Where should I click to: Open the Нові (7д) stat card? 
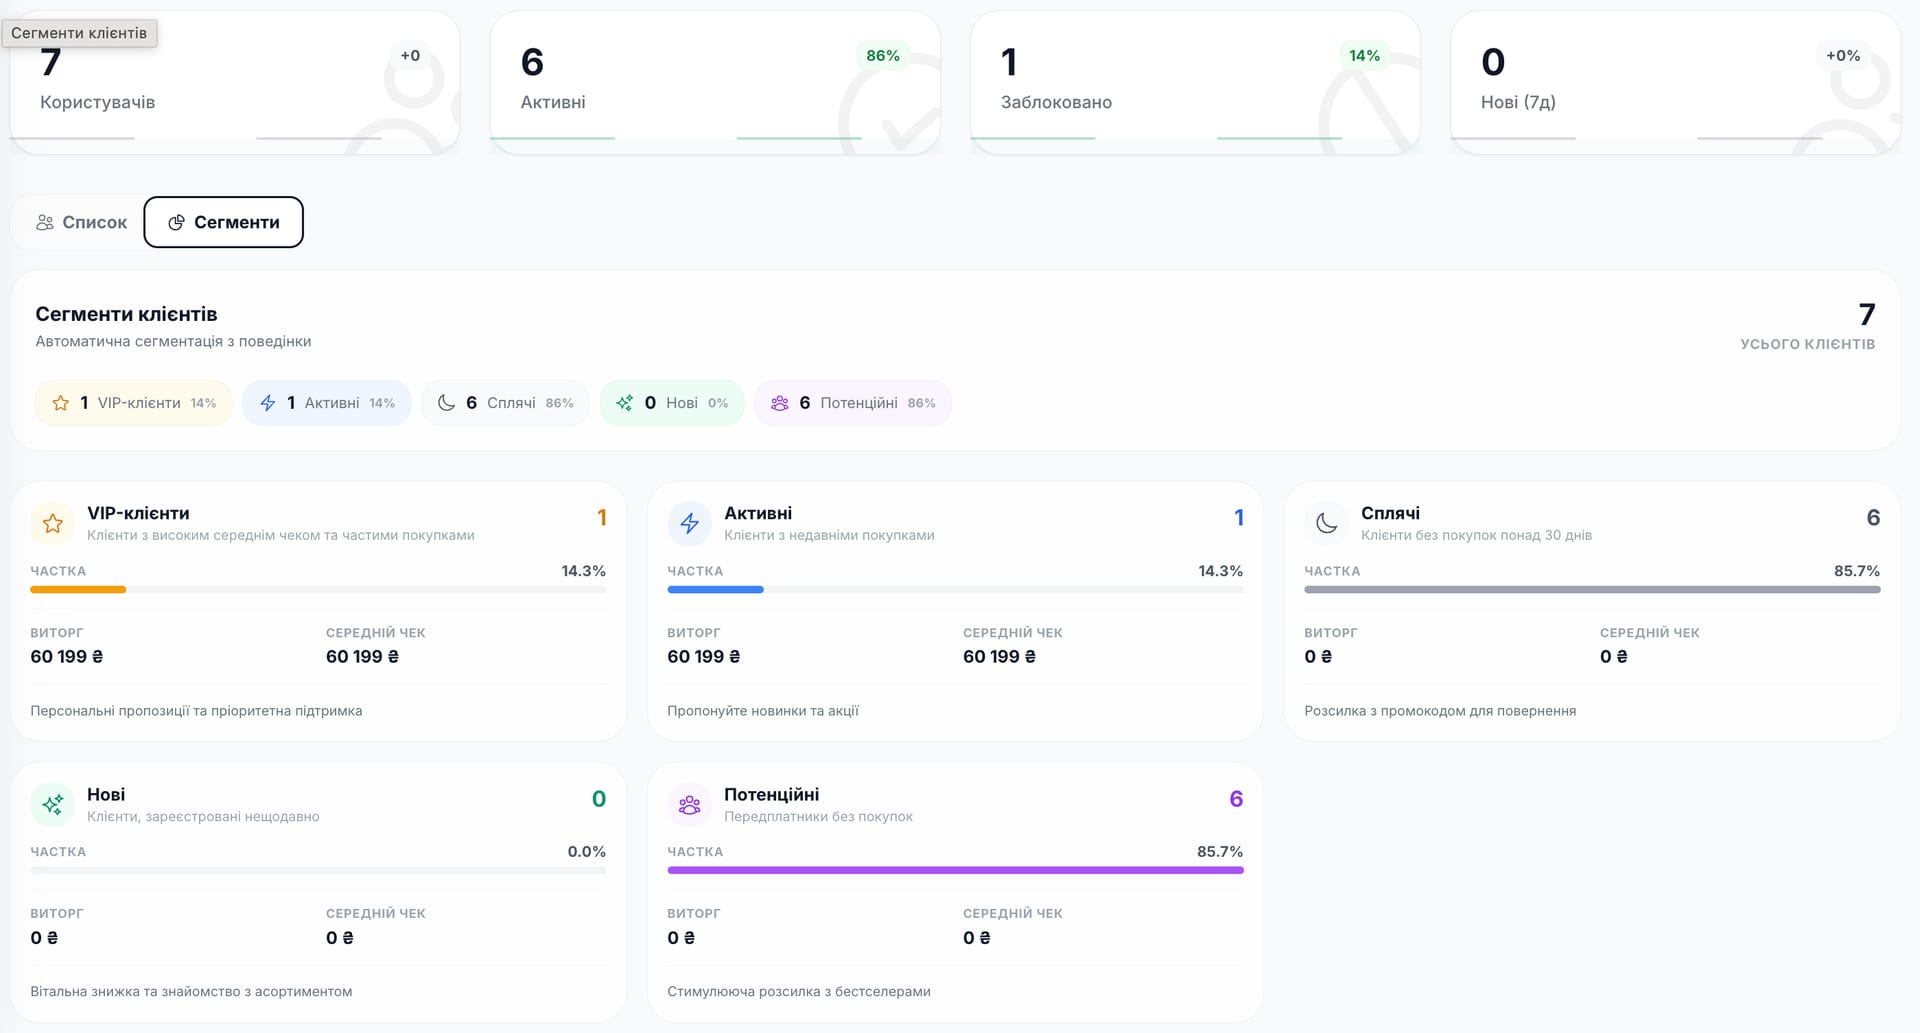1675,83
